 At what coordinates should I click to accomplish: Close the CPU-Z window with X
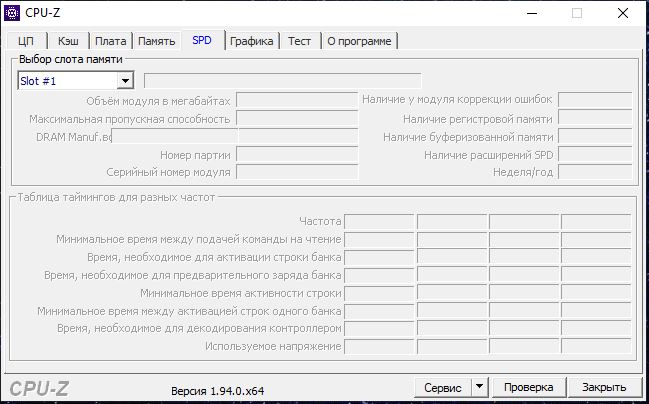click(x=623, y=13)
